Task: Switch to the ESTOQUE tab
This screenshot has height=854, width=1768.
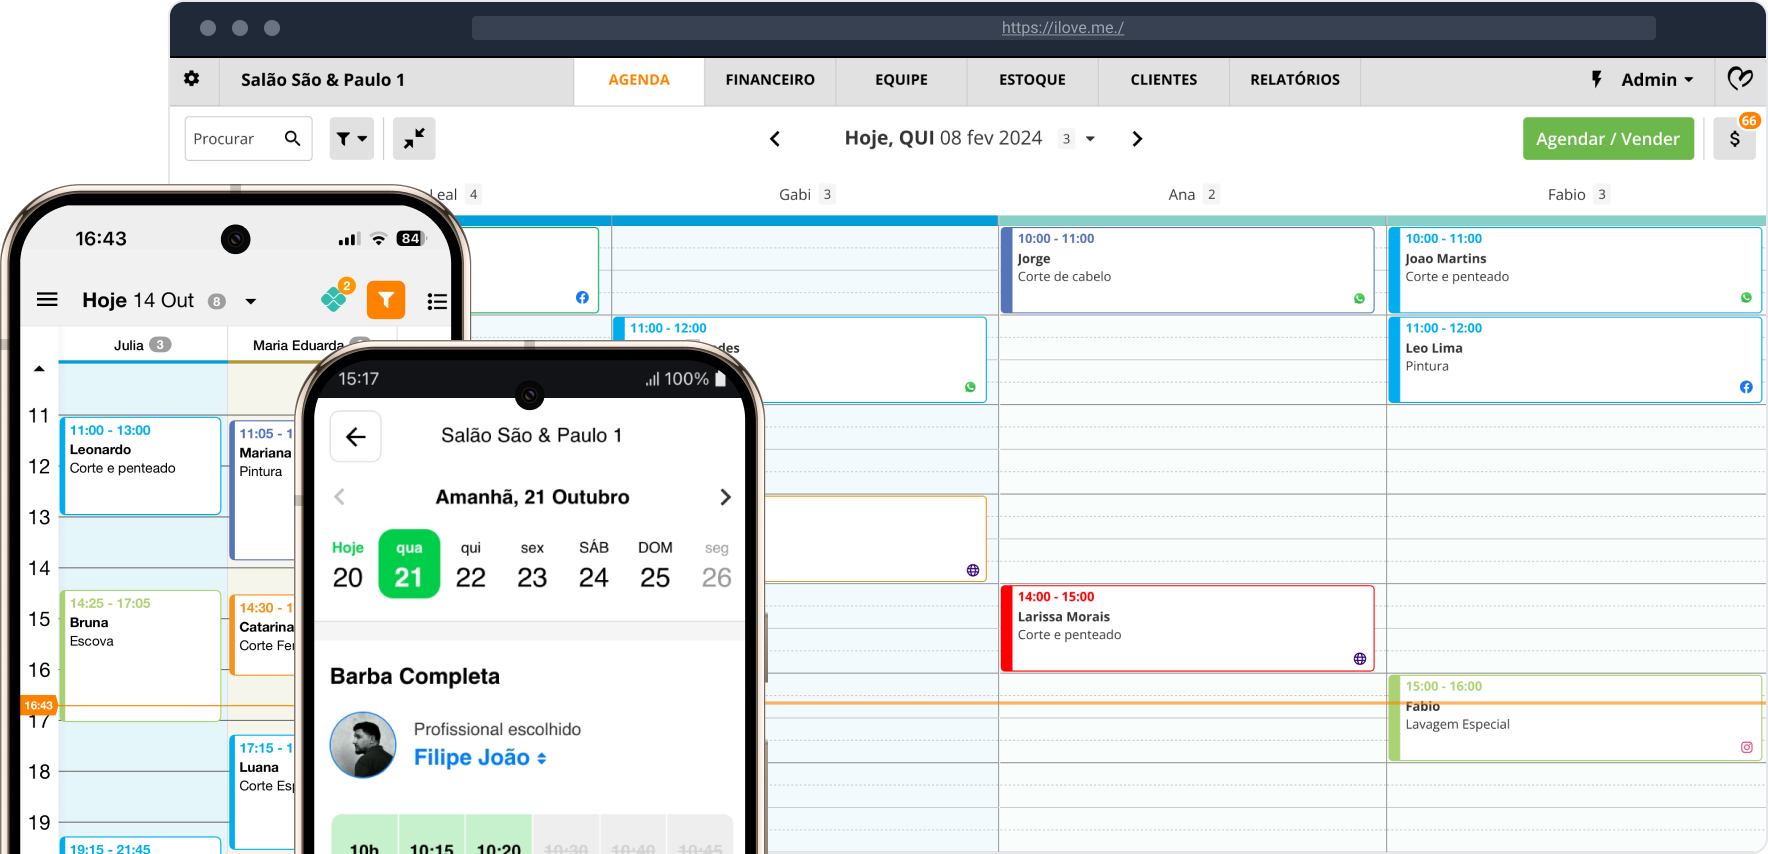Action: pyautogui.click(x=1032, y=80)
